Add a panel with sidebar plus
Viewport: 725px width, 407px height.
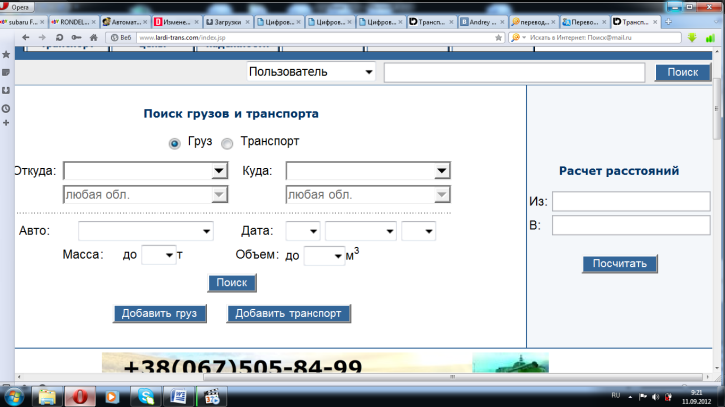[6, 123]
